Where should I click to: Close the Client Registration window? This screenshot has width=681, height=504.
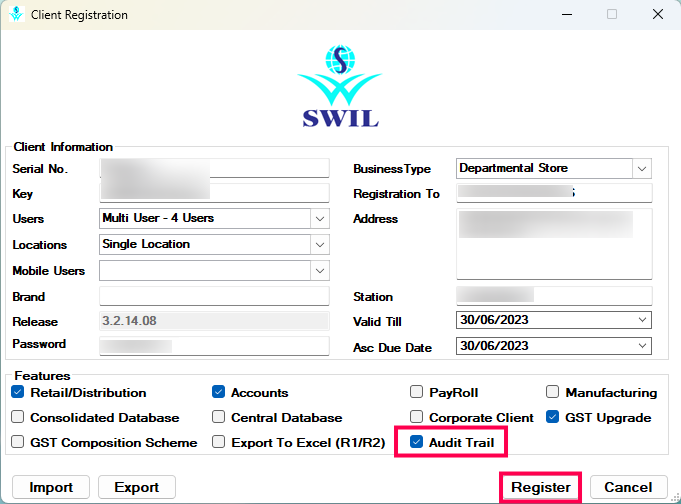coord(658,14)
